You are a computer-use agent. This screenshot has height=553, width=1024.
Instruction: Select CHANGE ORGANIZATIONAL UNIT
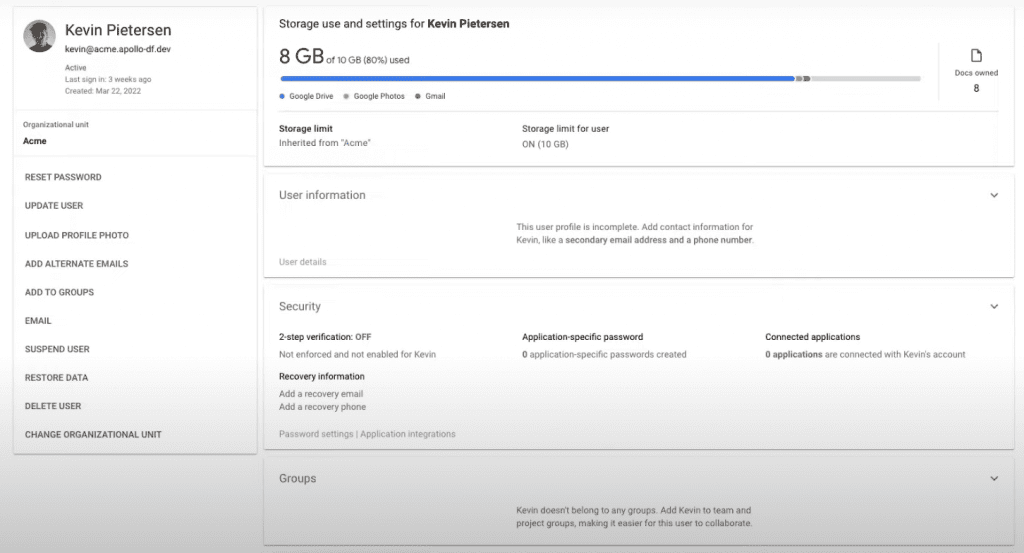pyautogui.click(x=93, y=435)
